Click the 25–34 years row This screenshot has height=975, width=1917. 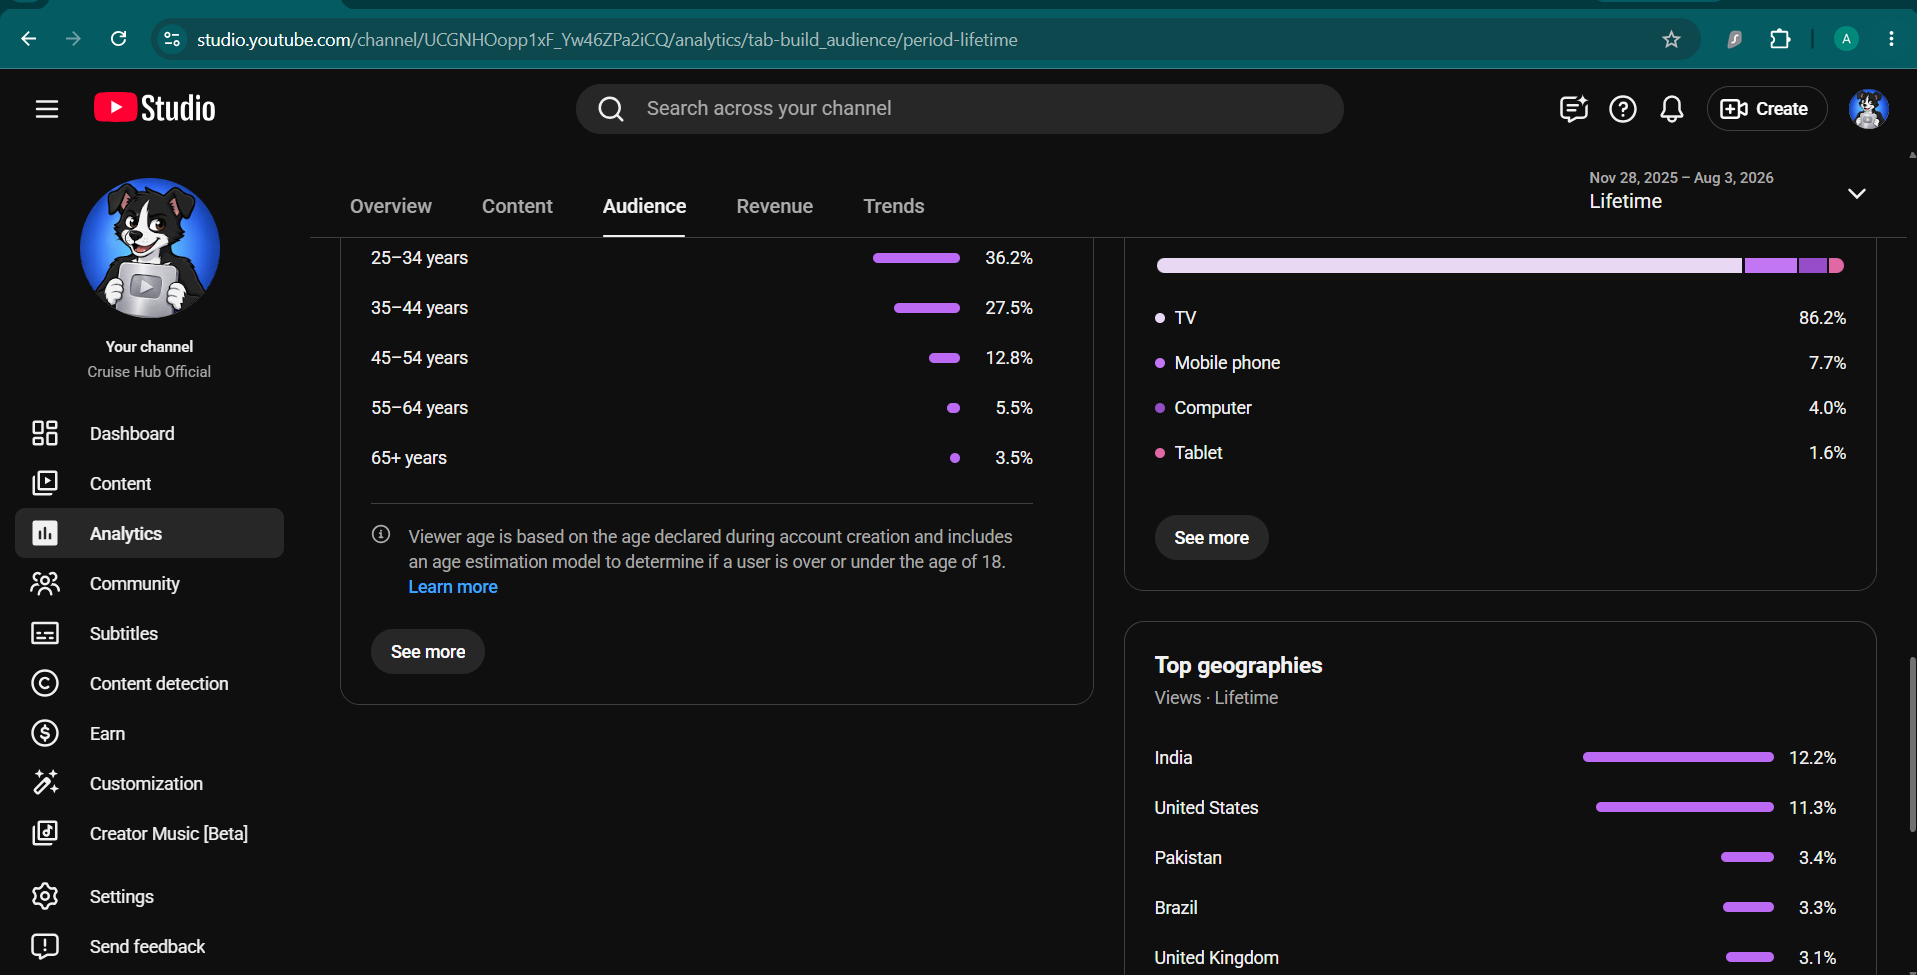point(702,257)
